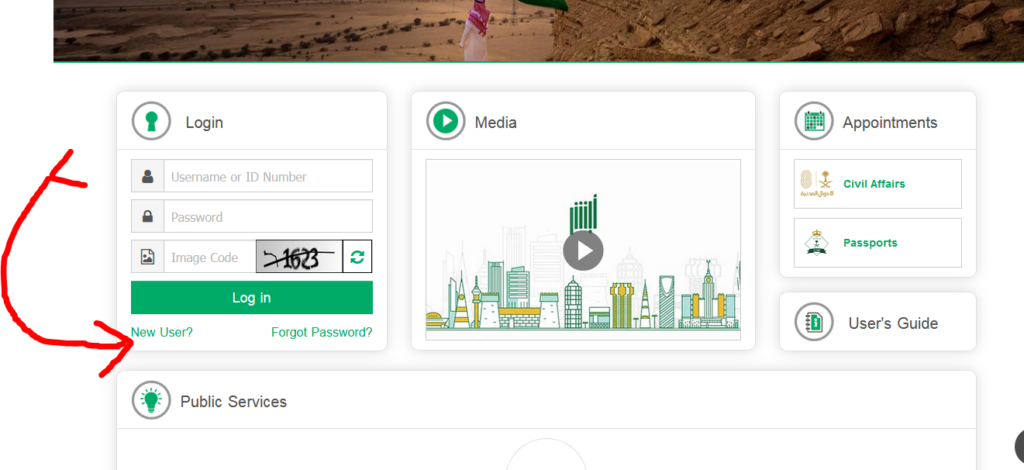Click the padlock icon beside Password
The height and width of the screenshot is (470, 1024).
pyautogui.click(x=148, y=217)
